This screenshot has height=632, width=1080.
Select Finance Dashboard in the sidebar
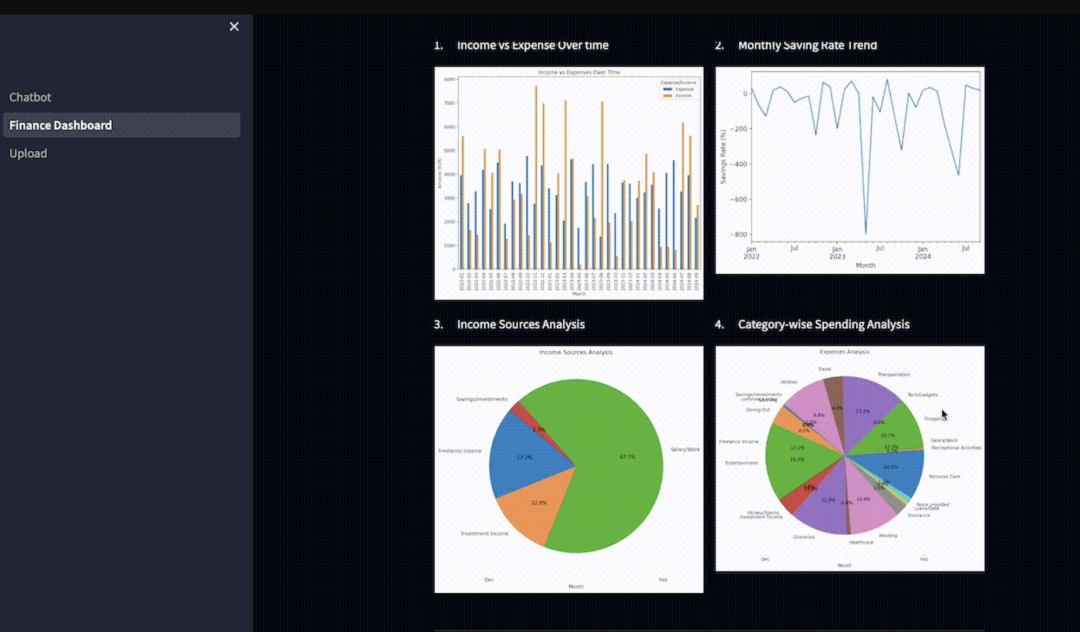[60, 125]
